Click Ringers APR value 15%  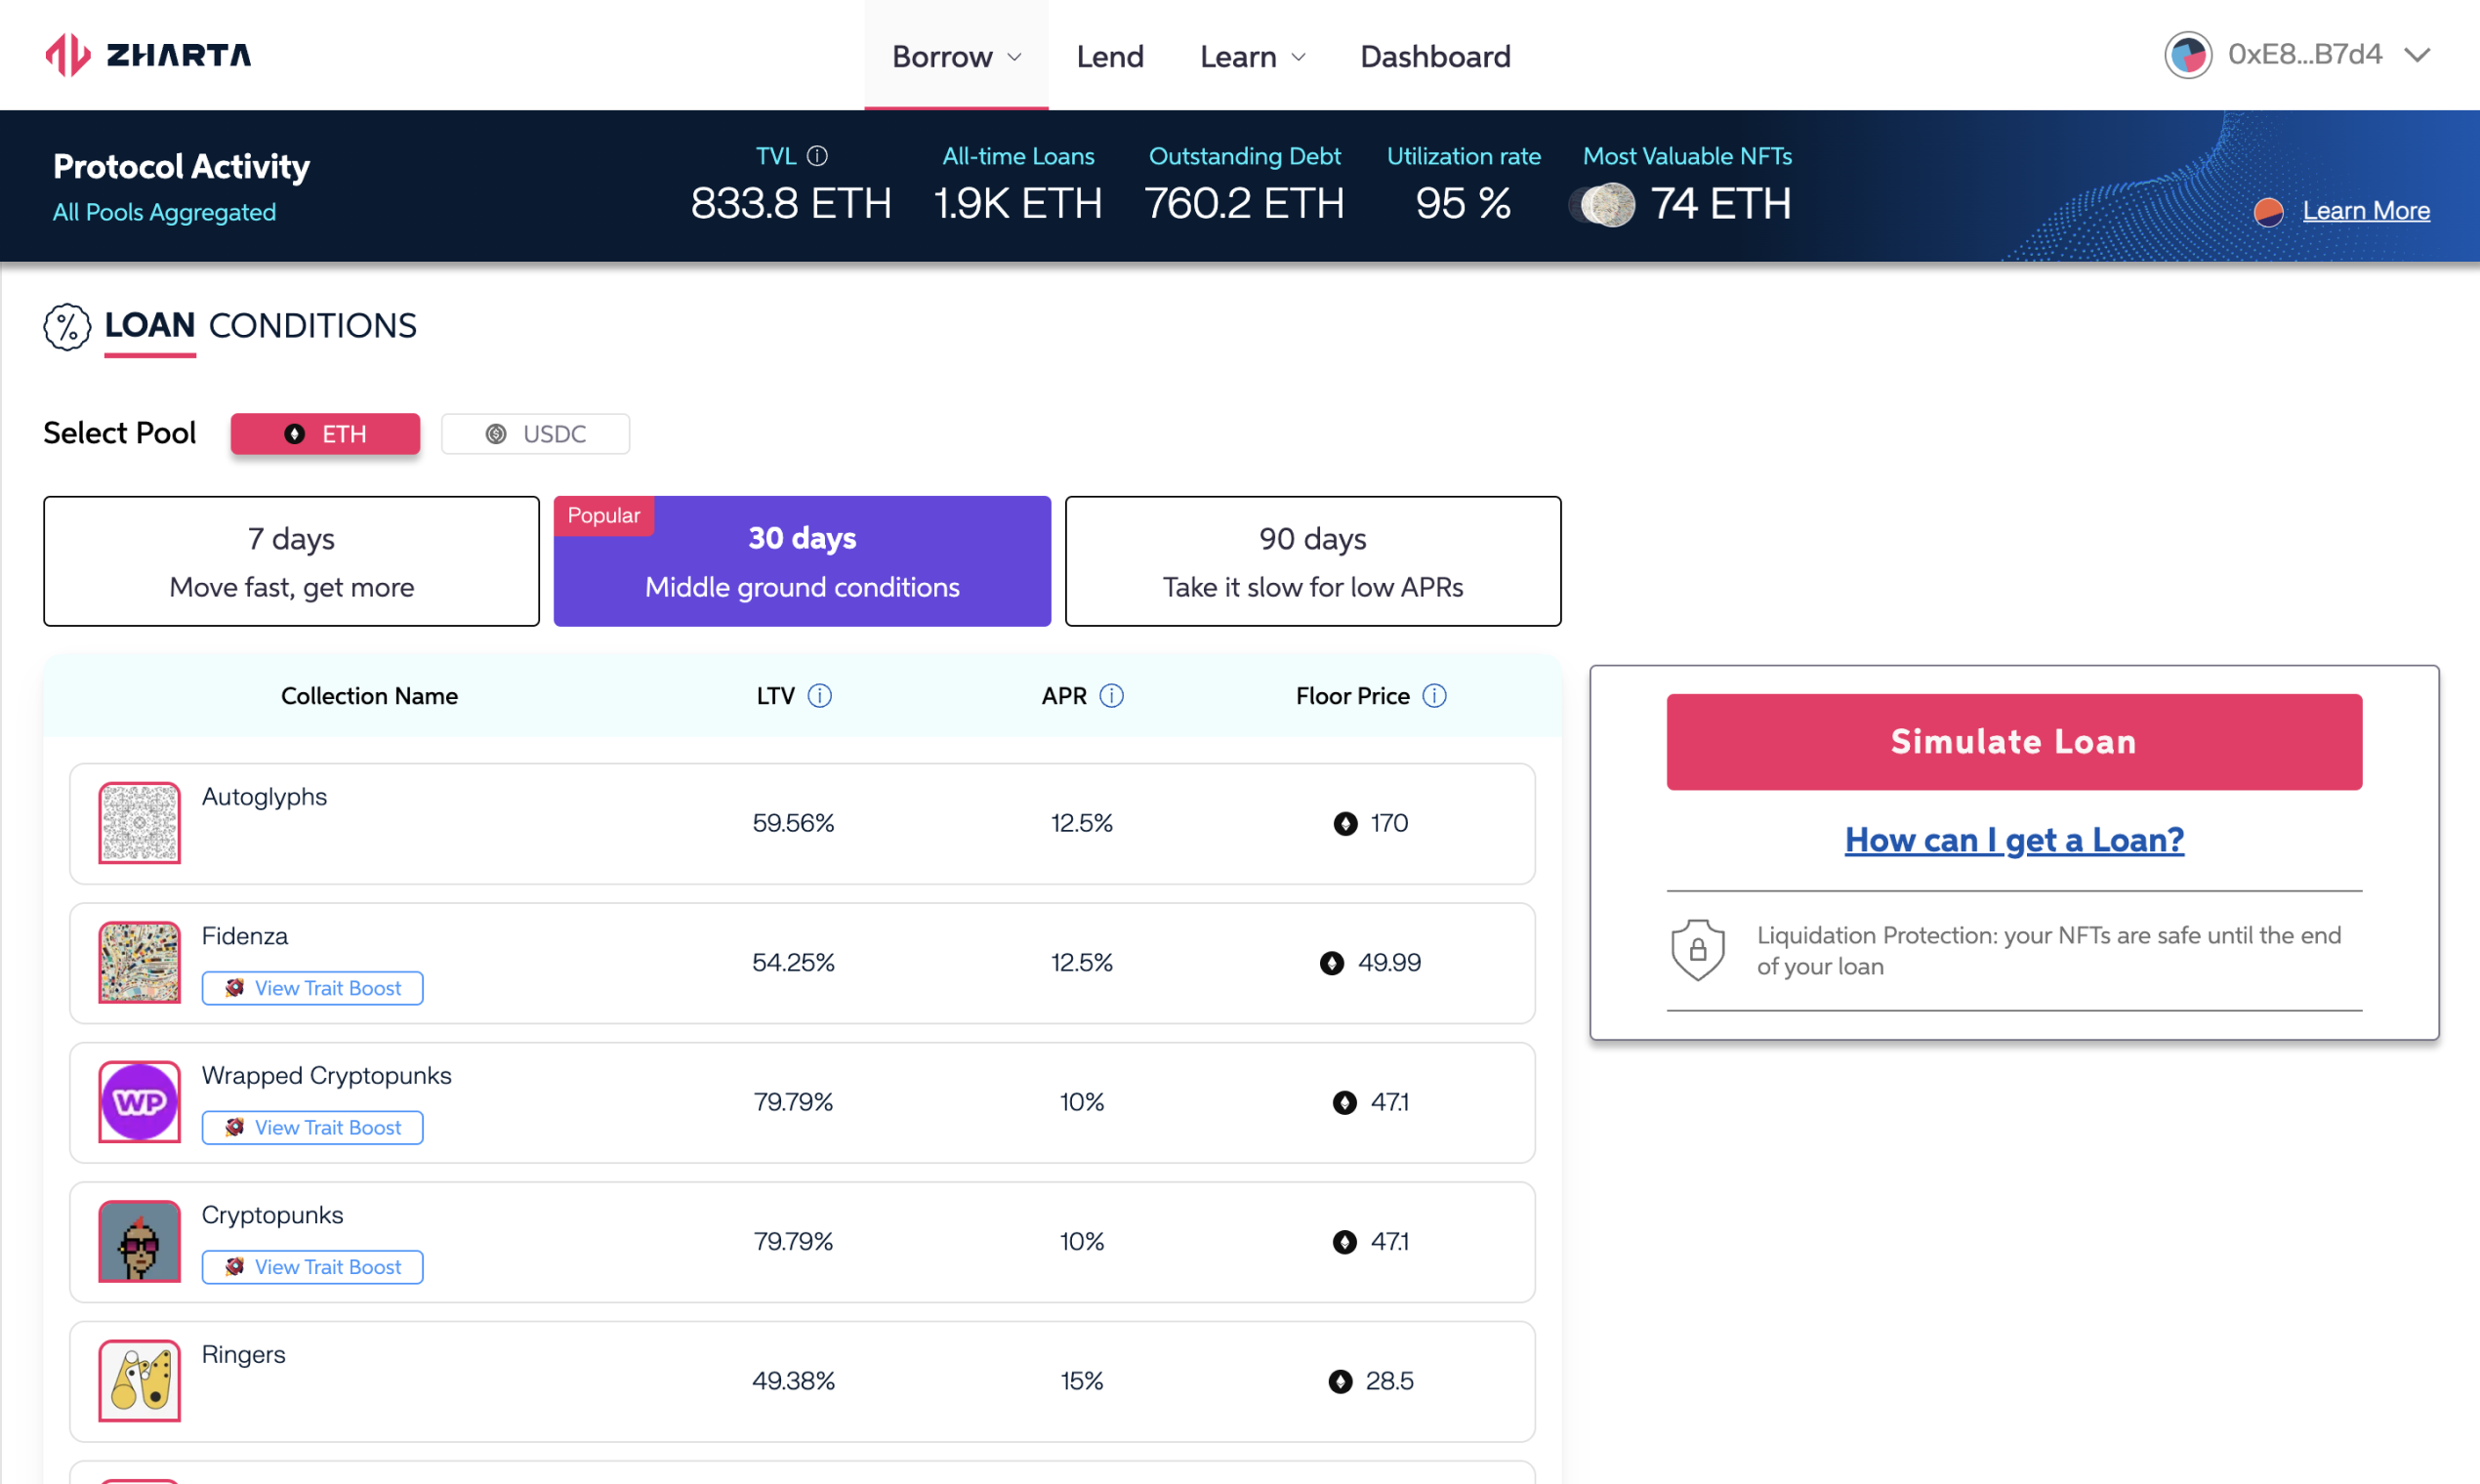pyautogui.click(x=1081, y=1381)
